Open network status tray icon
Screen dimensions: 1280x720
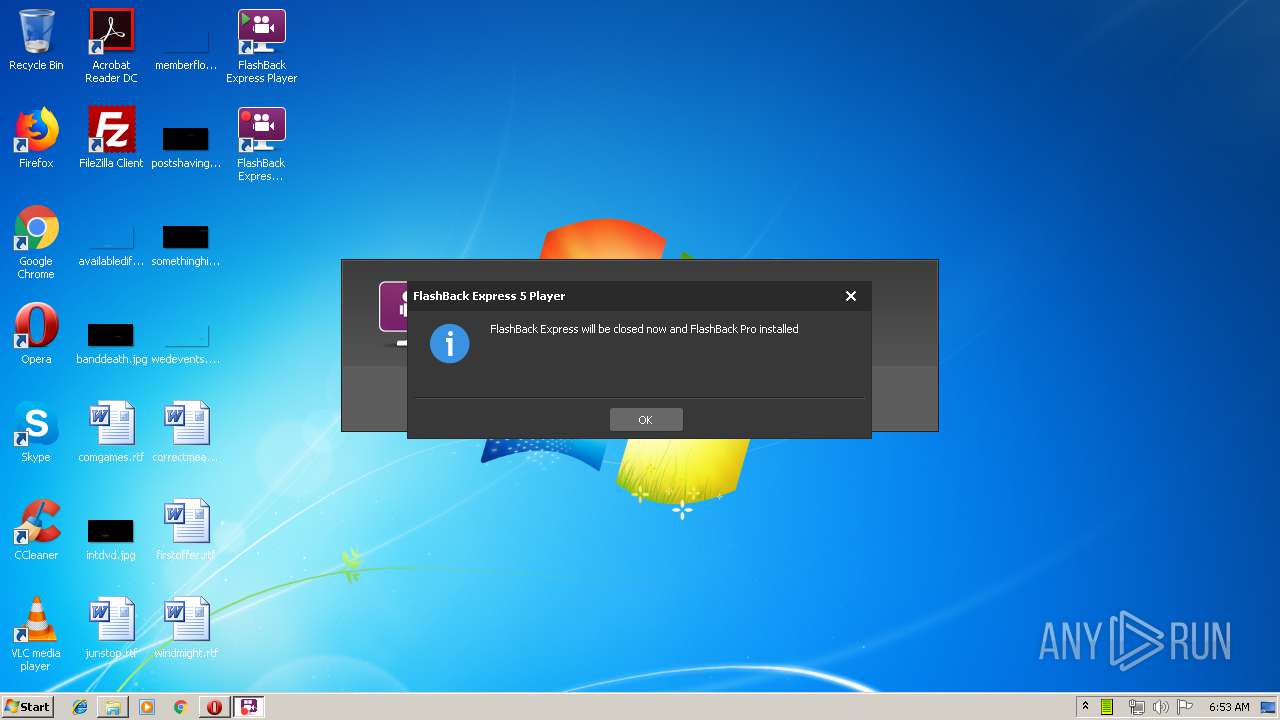tap(1136, 707)
